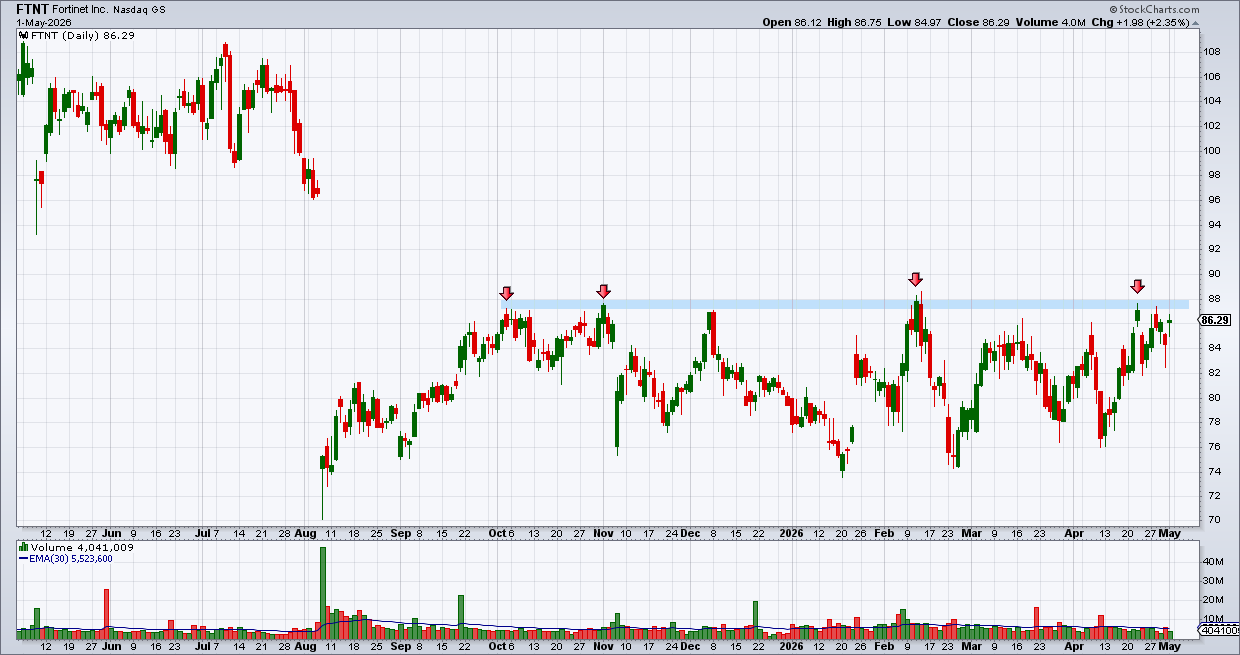Click the FTNT (Daily) 86.29 legend label
This screenshot has width=1240, height=655.
tap(81, 36)
